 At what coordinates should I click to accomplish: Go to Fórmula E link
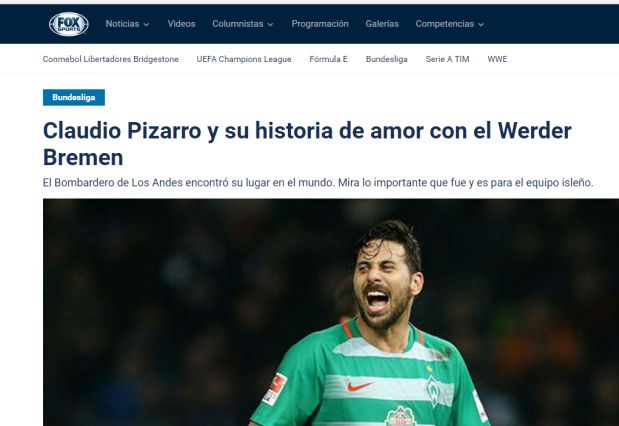328,59
